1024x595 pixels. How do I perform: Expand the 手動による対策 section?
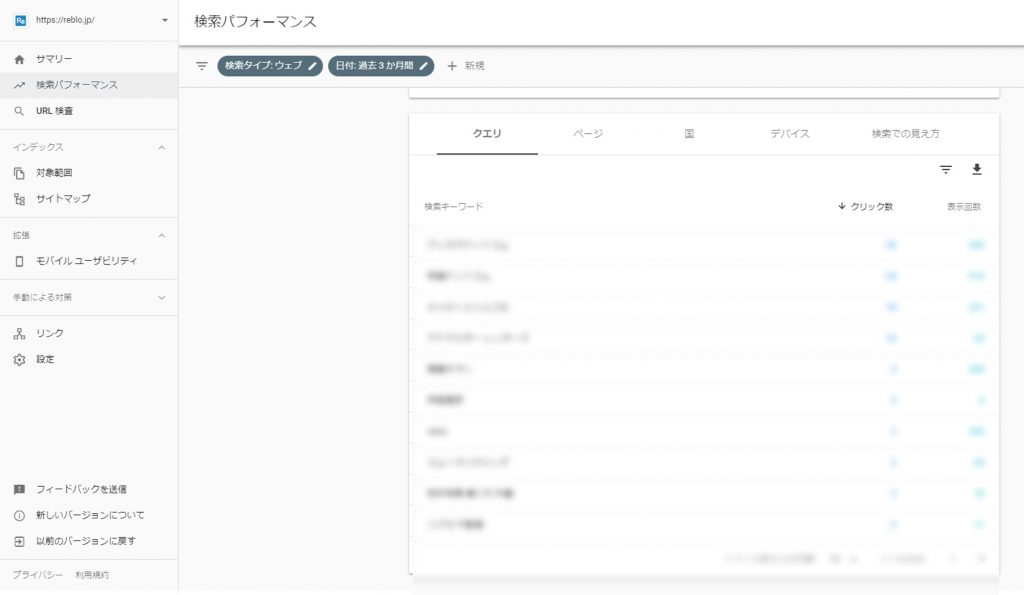pos(162,297)
